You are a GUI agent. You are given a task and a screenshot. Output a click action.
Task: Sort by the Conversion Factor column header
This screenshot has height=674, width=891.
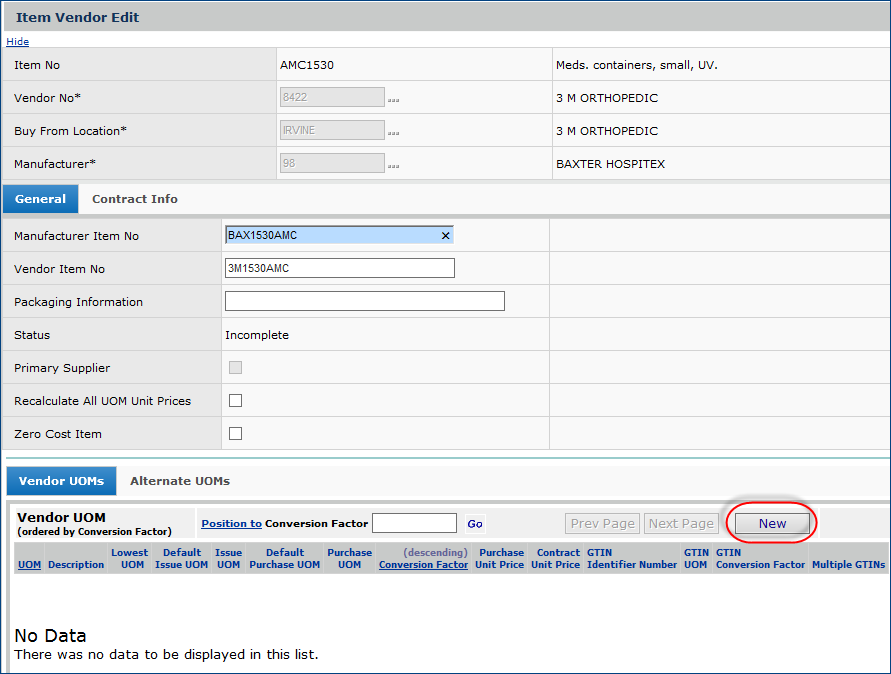[x=423, y=565]
